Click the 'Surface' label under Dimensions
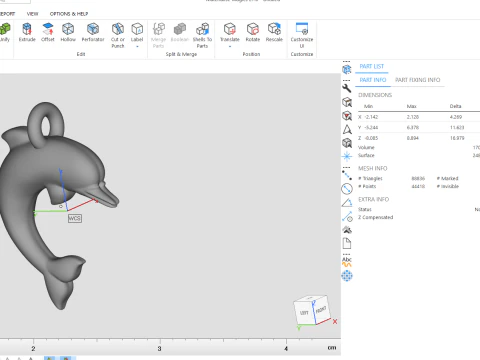Image resolution: width=480 pixels, height=360 pixels. coord(366,155)
